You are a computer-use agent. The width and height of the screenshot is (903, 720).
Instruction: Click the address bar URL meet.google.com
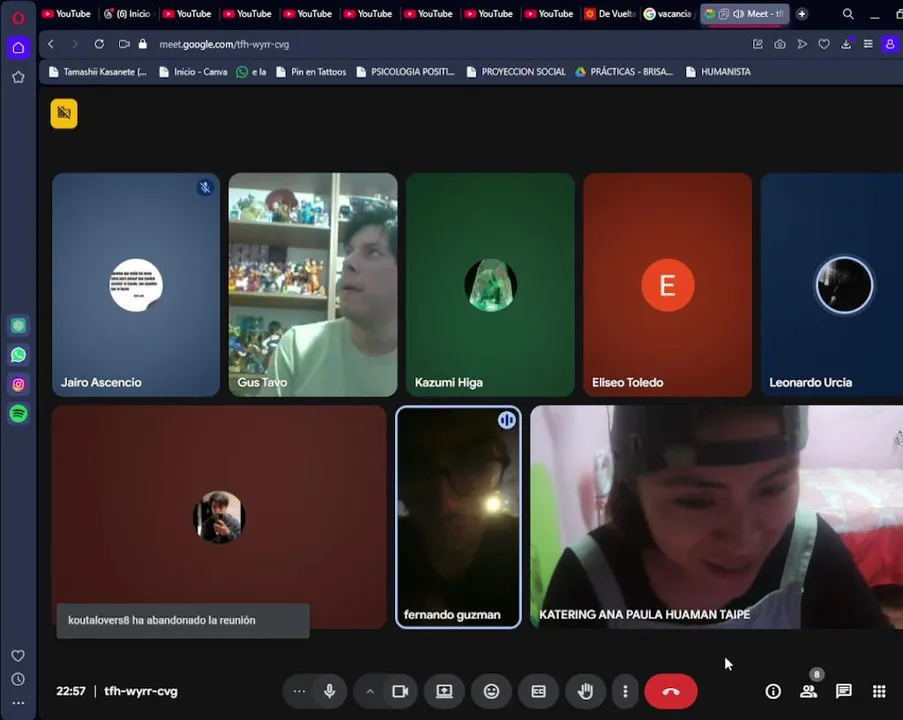(x=224, y=44)
